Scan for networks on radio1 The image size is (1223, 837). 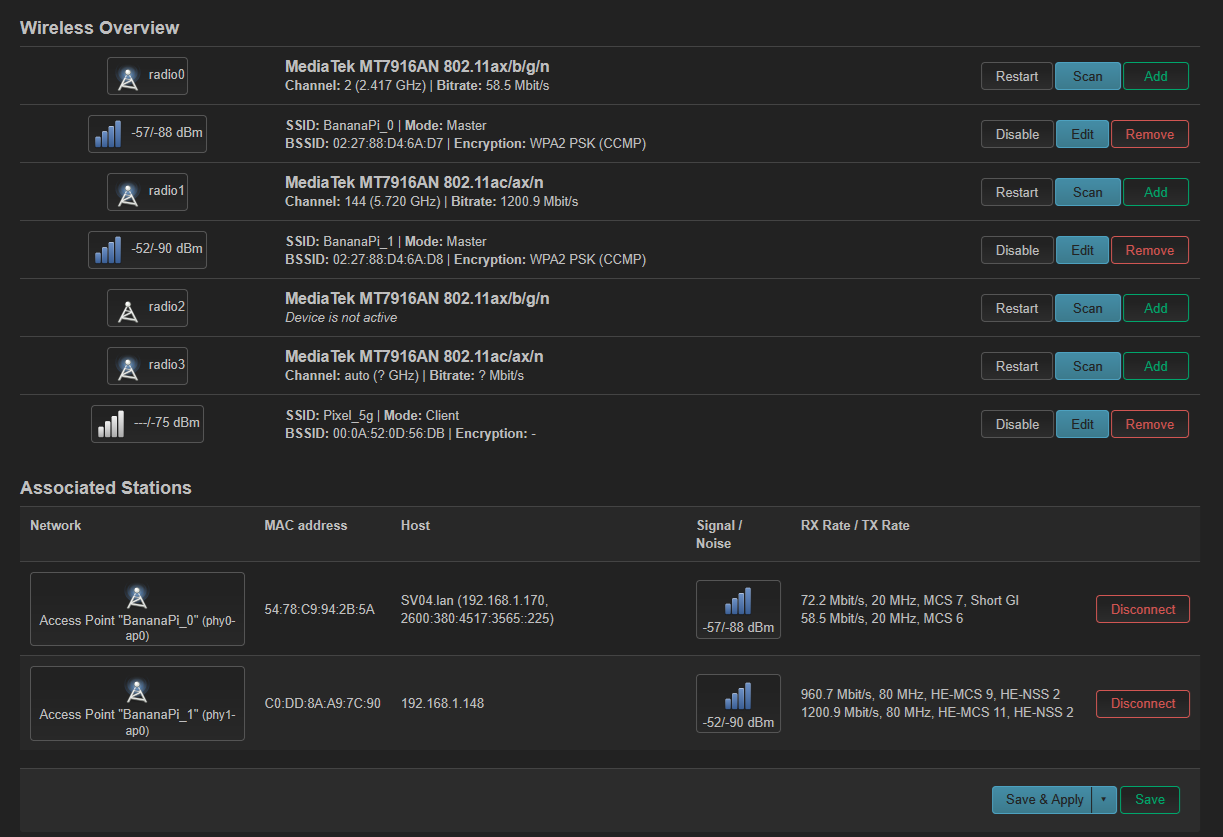click(1088, 192)
